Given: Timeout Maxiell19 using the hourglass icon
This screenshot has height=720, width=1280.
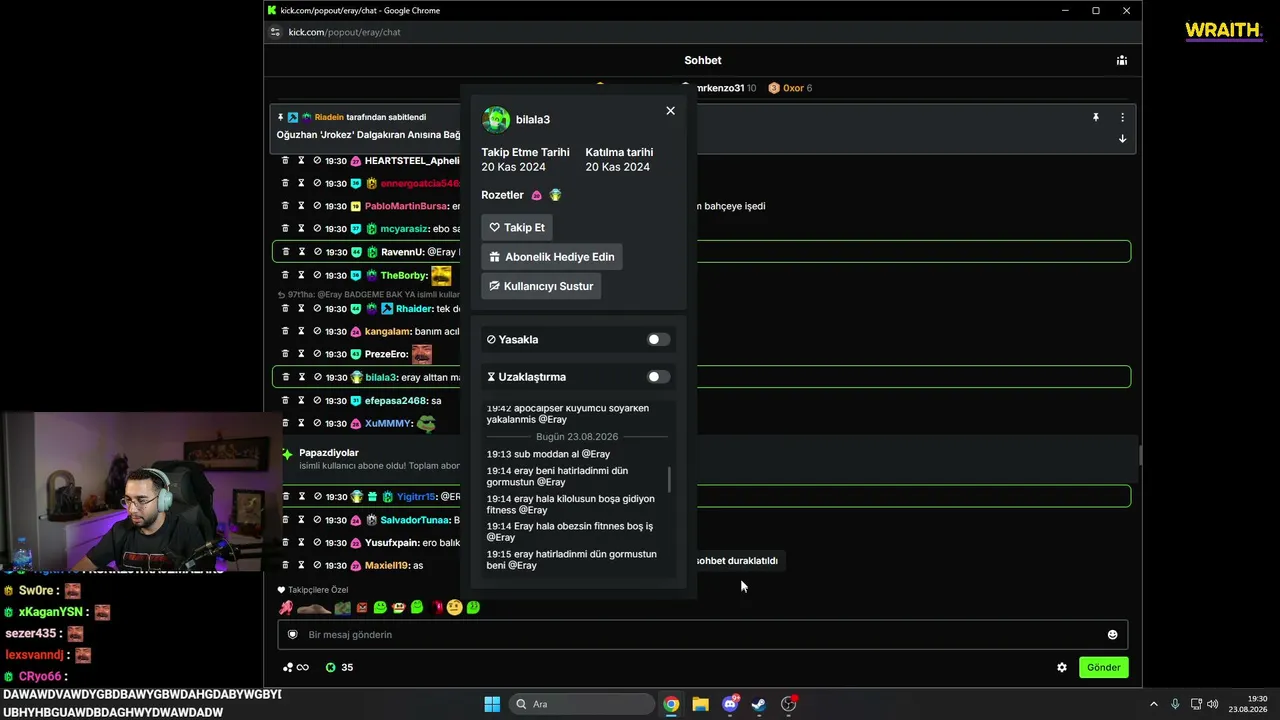Looking at the screenshot, I should [x=301, y=565].
